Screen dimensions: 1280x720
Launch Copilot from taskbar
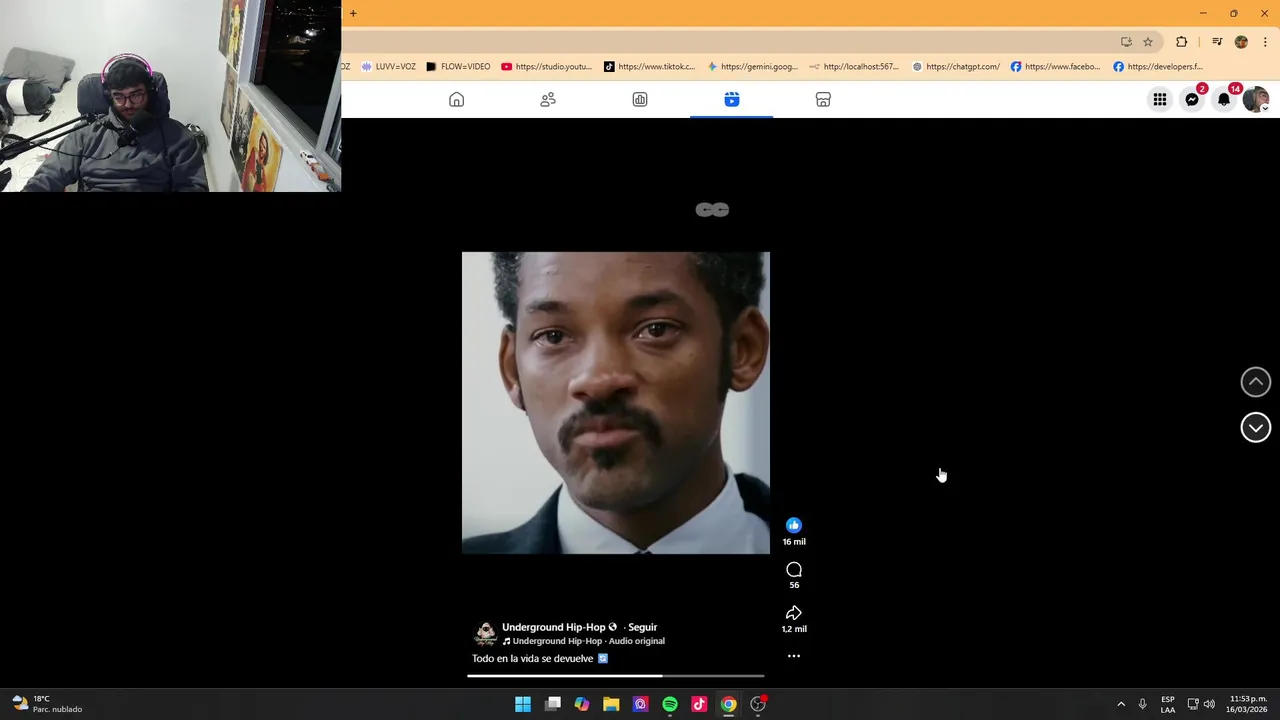point(582,704)
